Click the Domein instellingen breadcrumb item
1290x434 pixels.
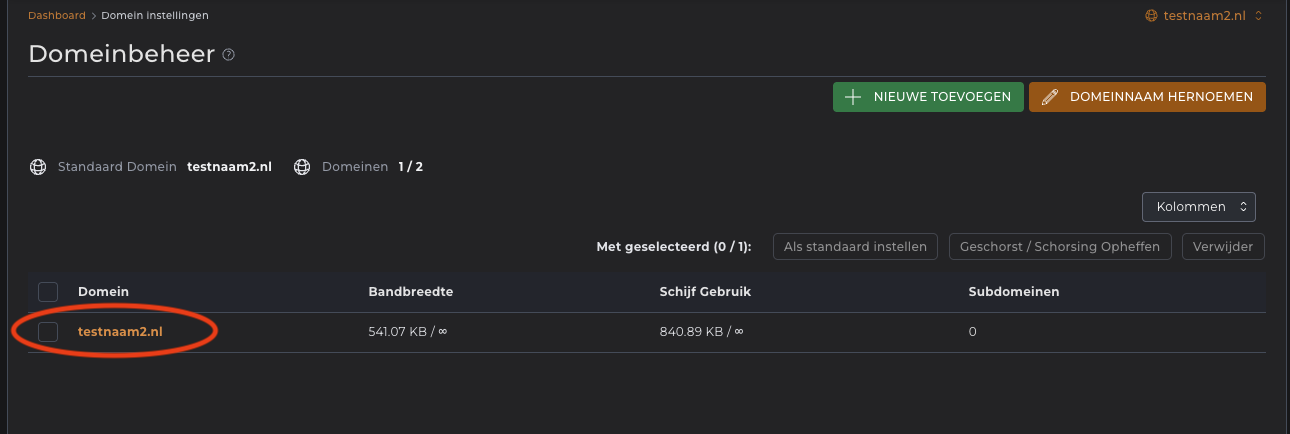(155, 16)
